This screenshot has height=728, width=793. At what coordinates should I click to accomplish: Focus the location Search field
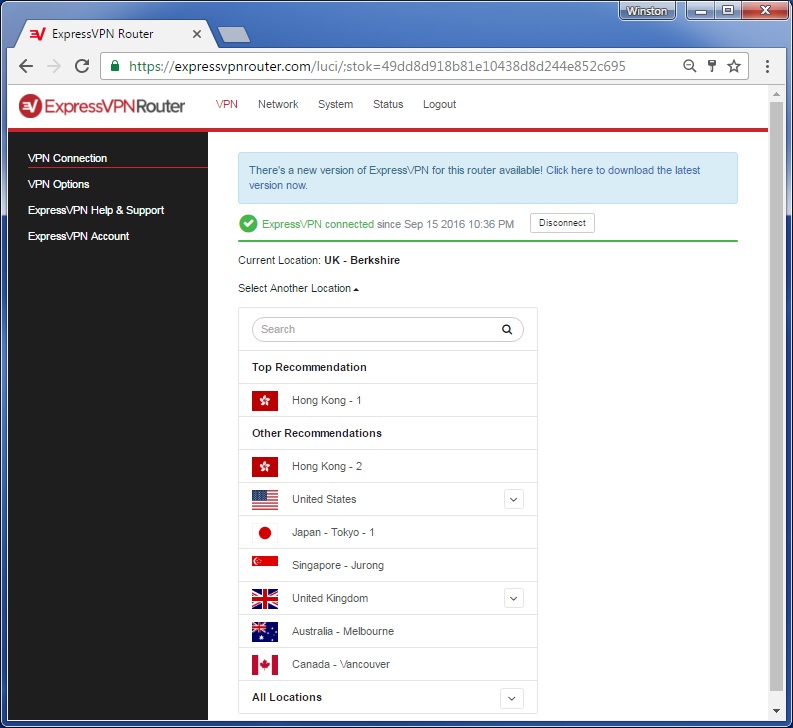(388, 329)
